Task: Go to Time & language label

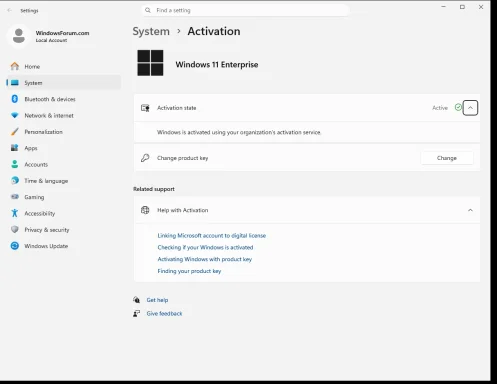Action: 46,181
